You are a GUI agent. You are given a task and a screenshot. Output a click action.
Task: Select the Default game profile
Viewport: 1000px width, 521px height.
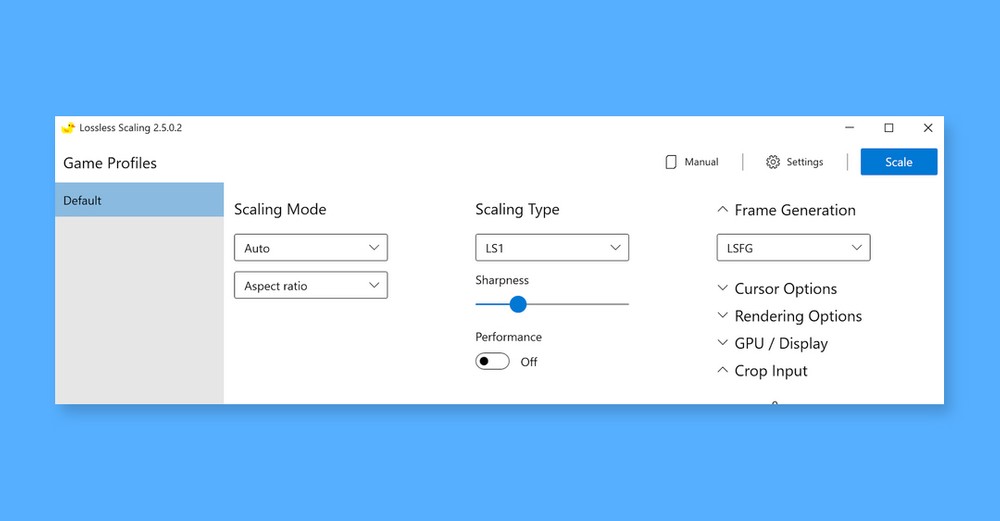(x=139, y=200)
